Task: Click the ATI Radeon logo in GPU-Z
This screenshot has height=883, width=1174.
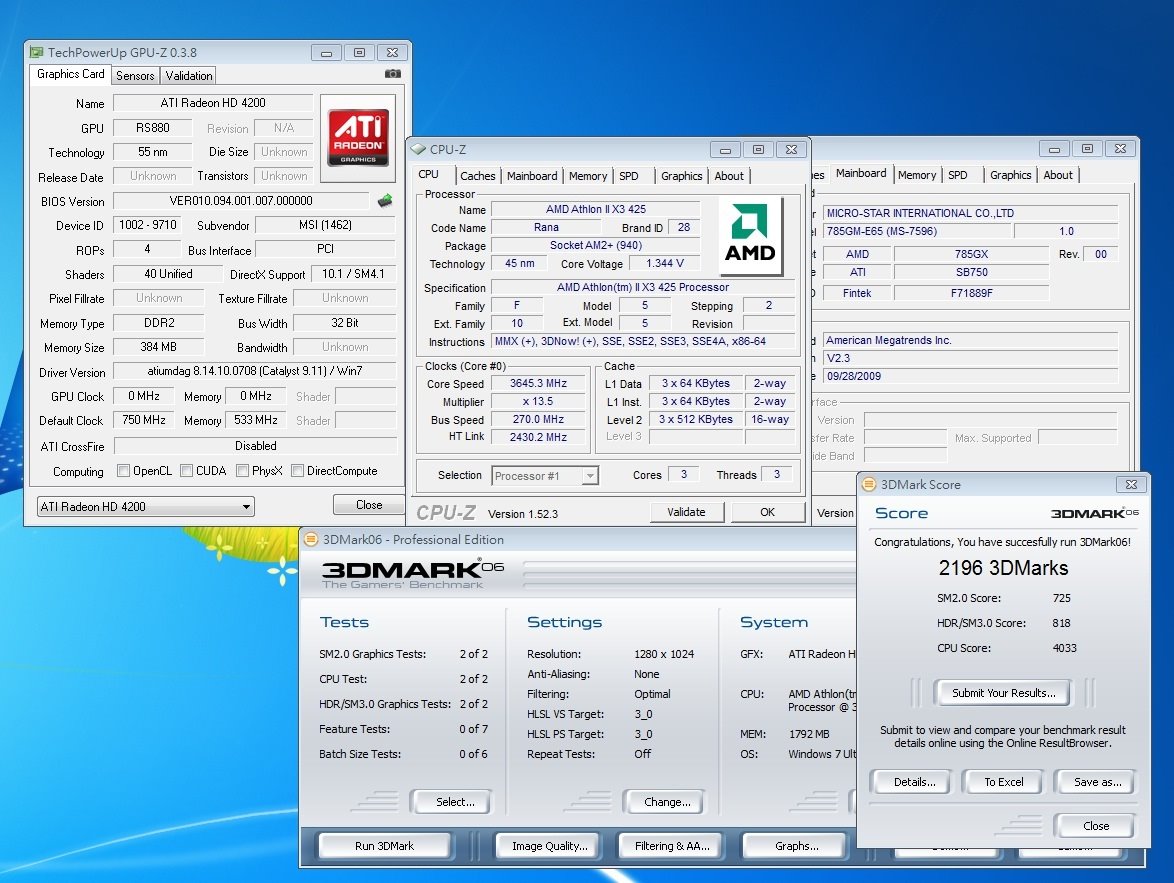Action: click(x=358, y=138)
